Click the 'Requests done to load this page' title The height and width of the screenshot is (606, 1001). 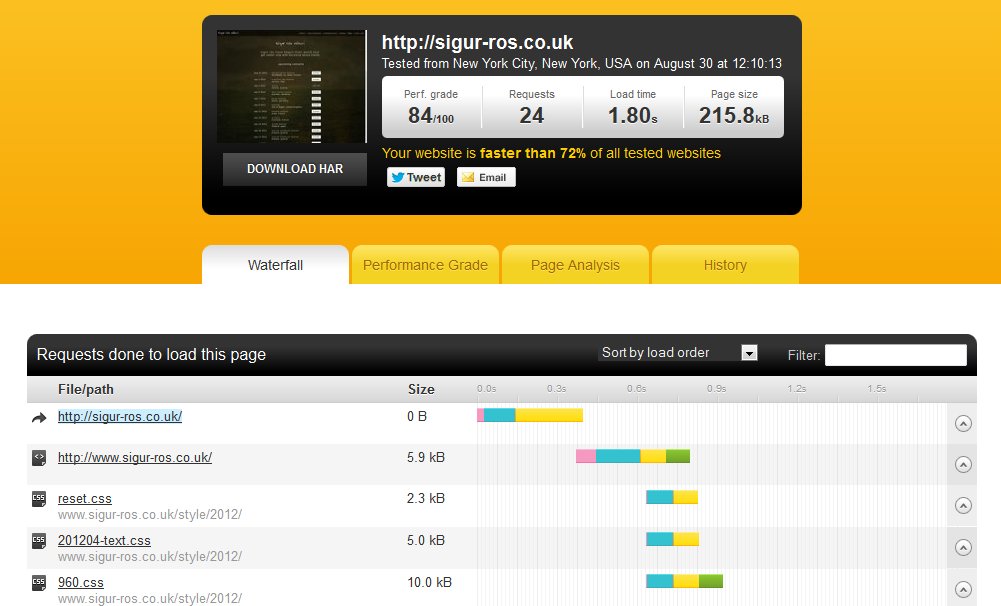click(x=151, y=354)
